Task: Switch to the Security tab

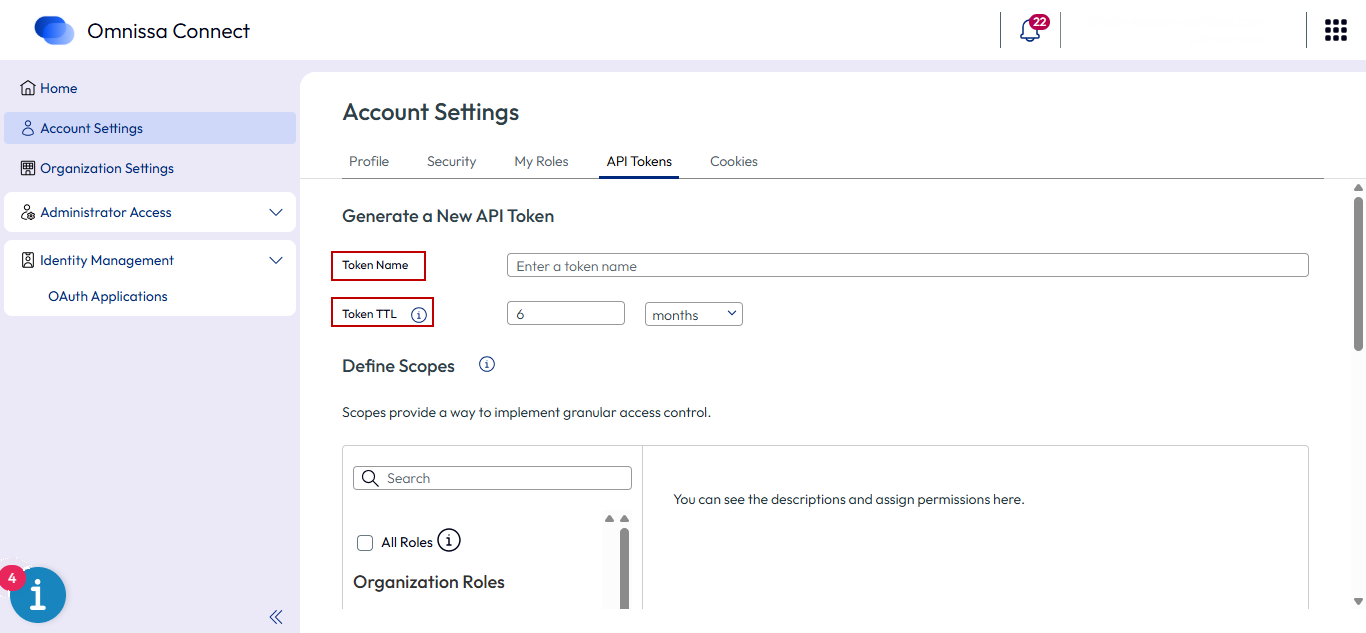Action: point(451,162)
